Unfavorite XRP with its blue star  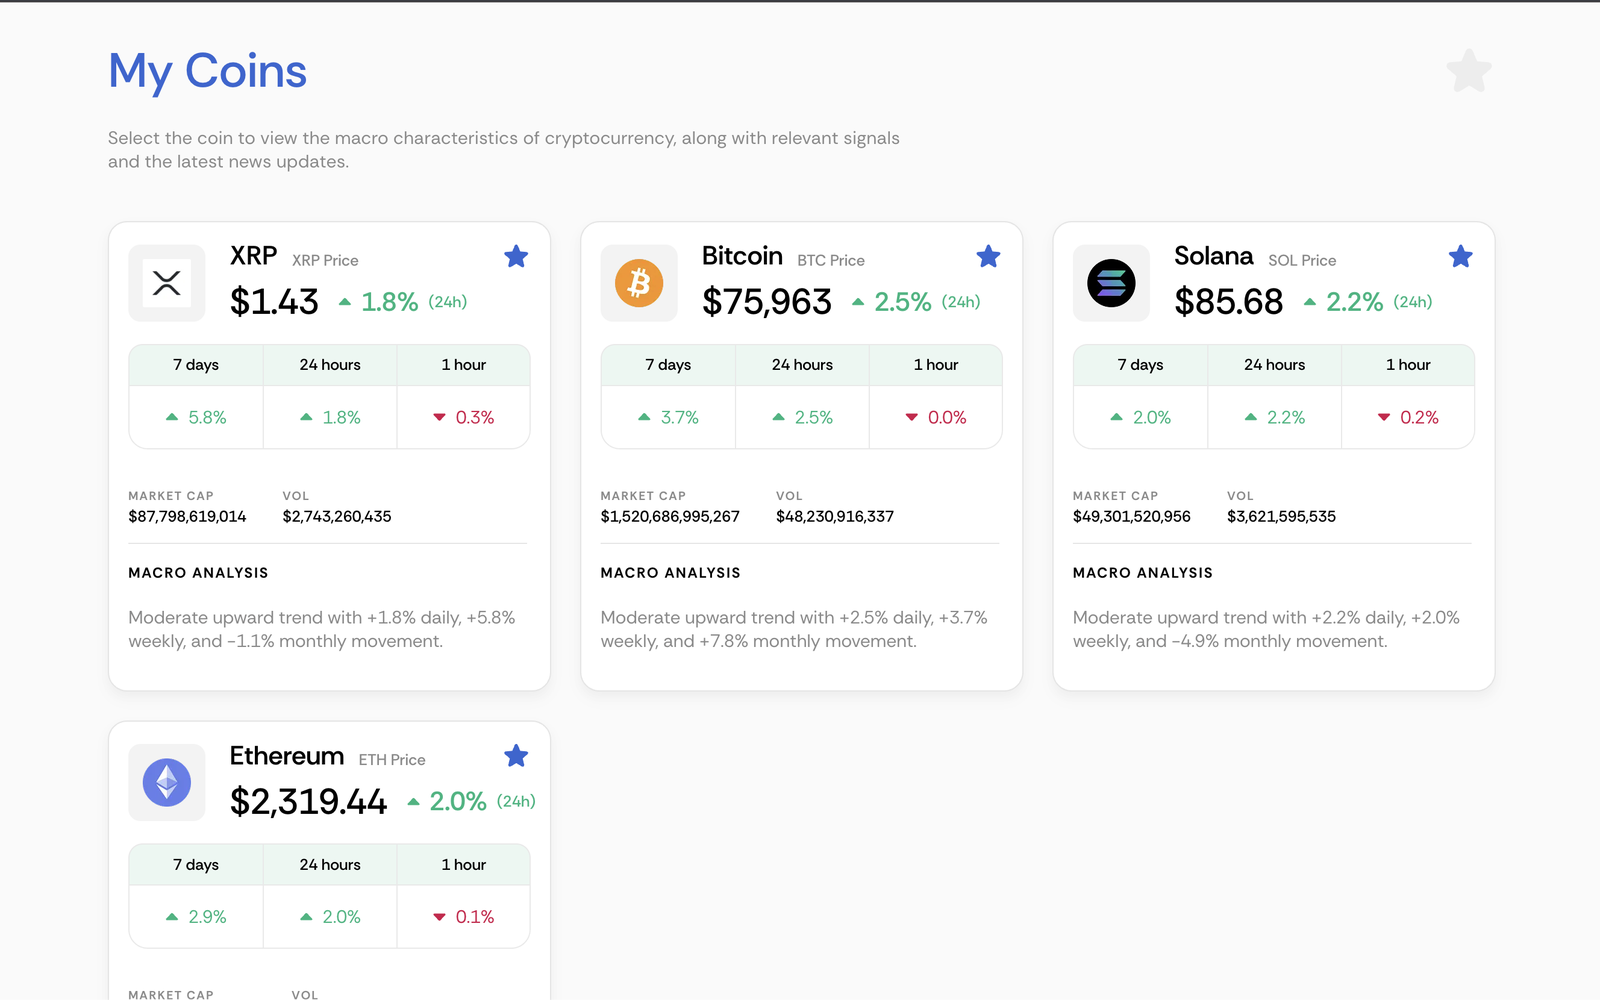click(516, 257)
